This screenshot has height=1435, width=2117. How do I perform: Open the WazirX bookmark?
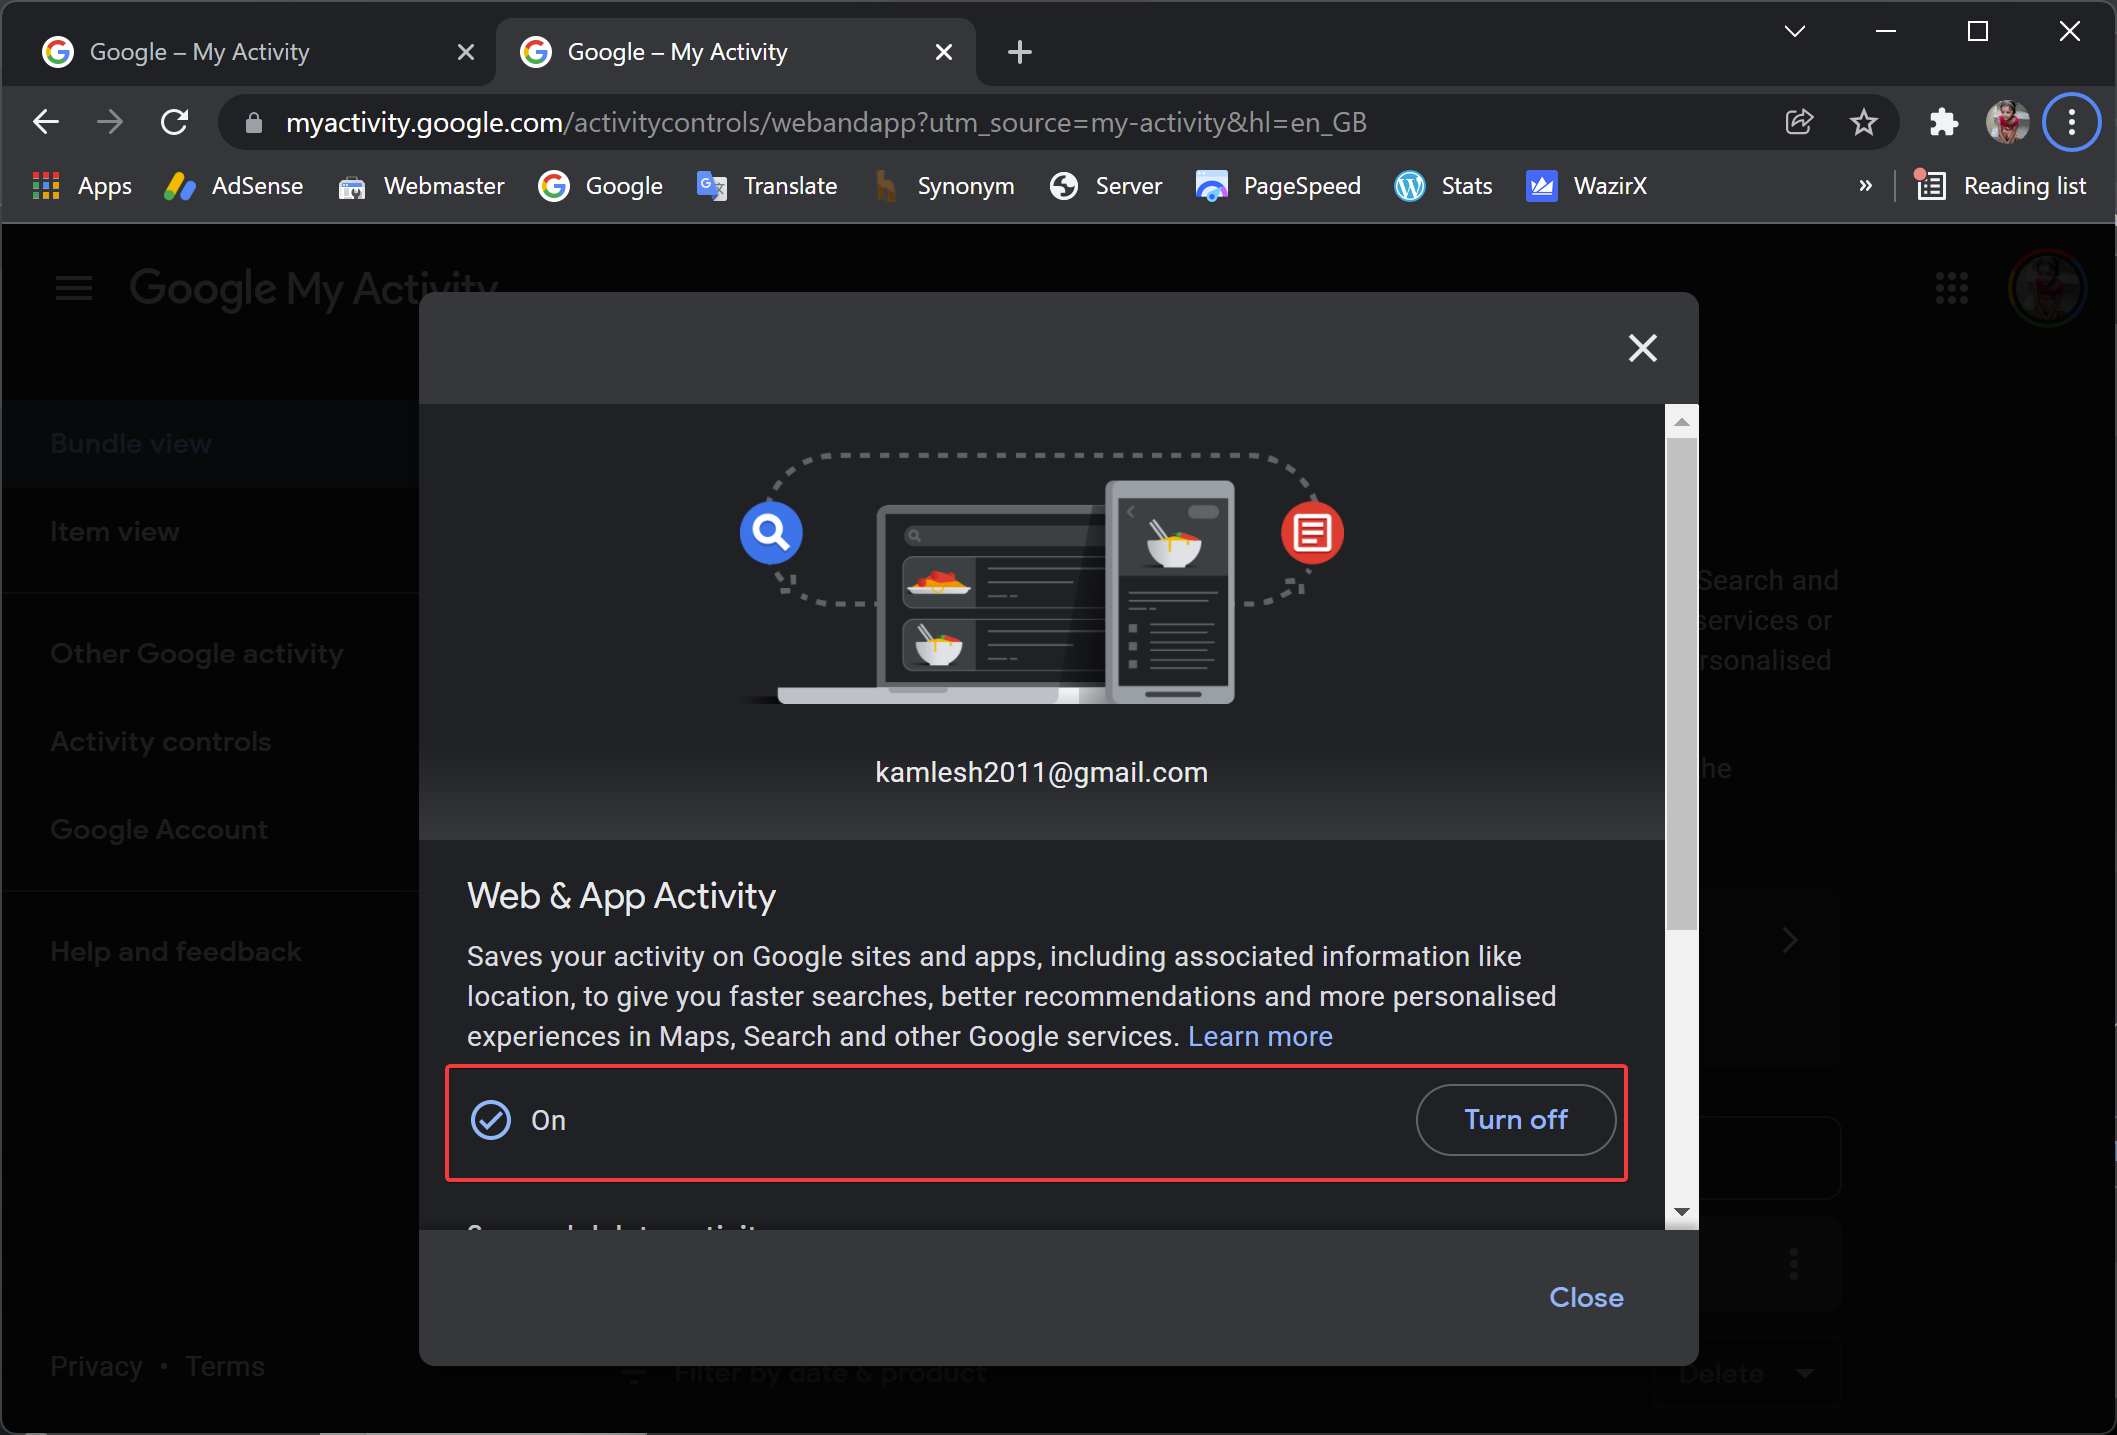(x=1586, y=186)
